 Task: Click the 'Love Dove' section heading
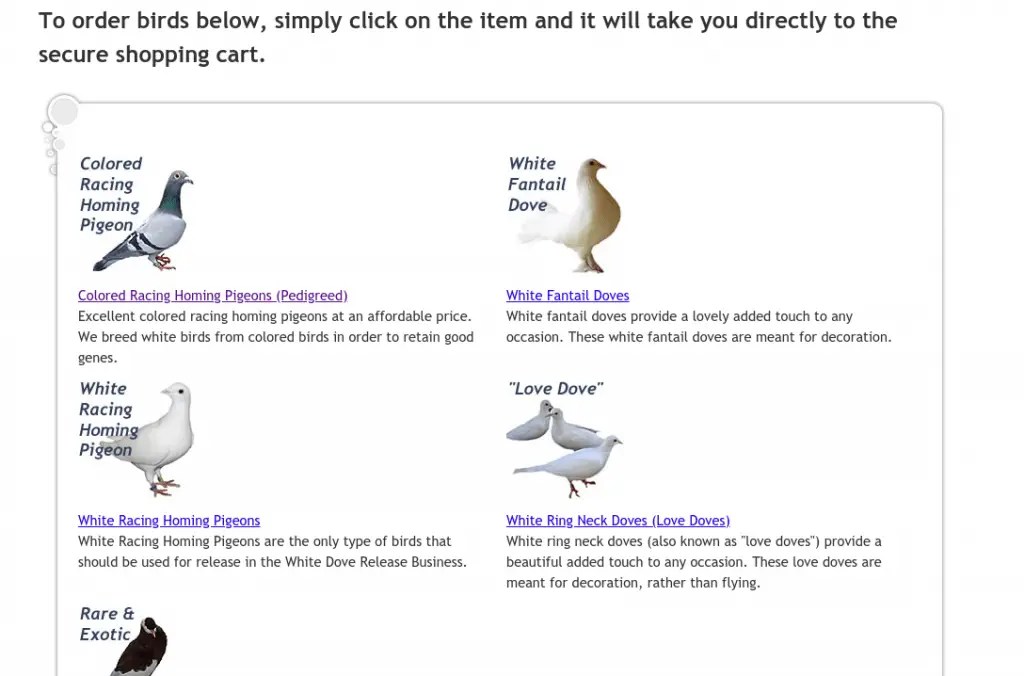click(x=556, y=388)
